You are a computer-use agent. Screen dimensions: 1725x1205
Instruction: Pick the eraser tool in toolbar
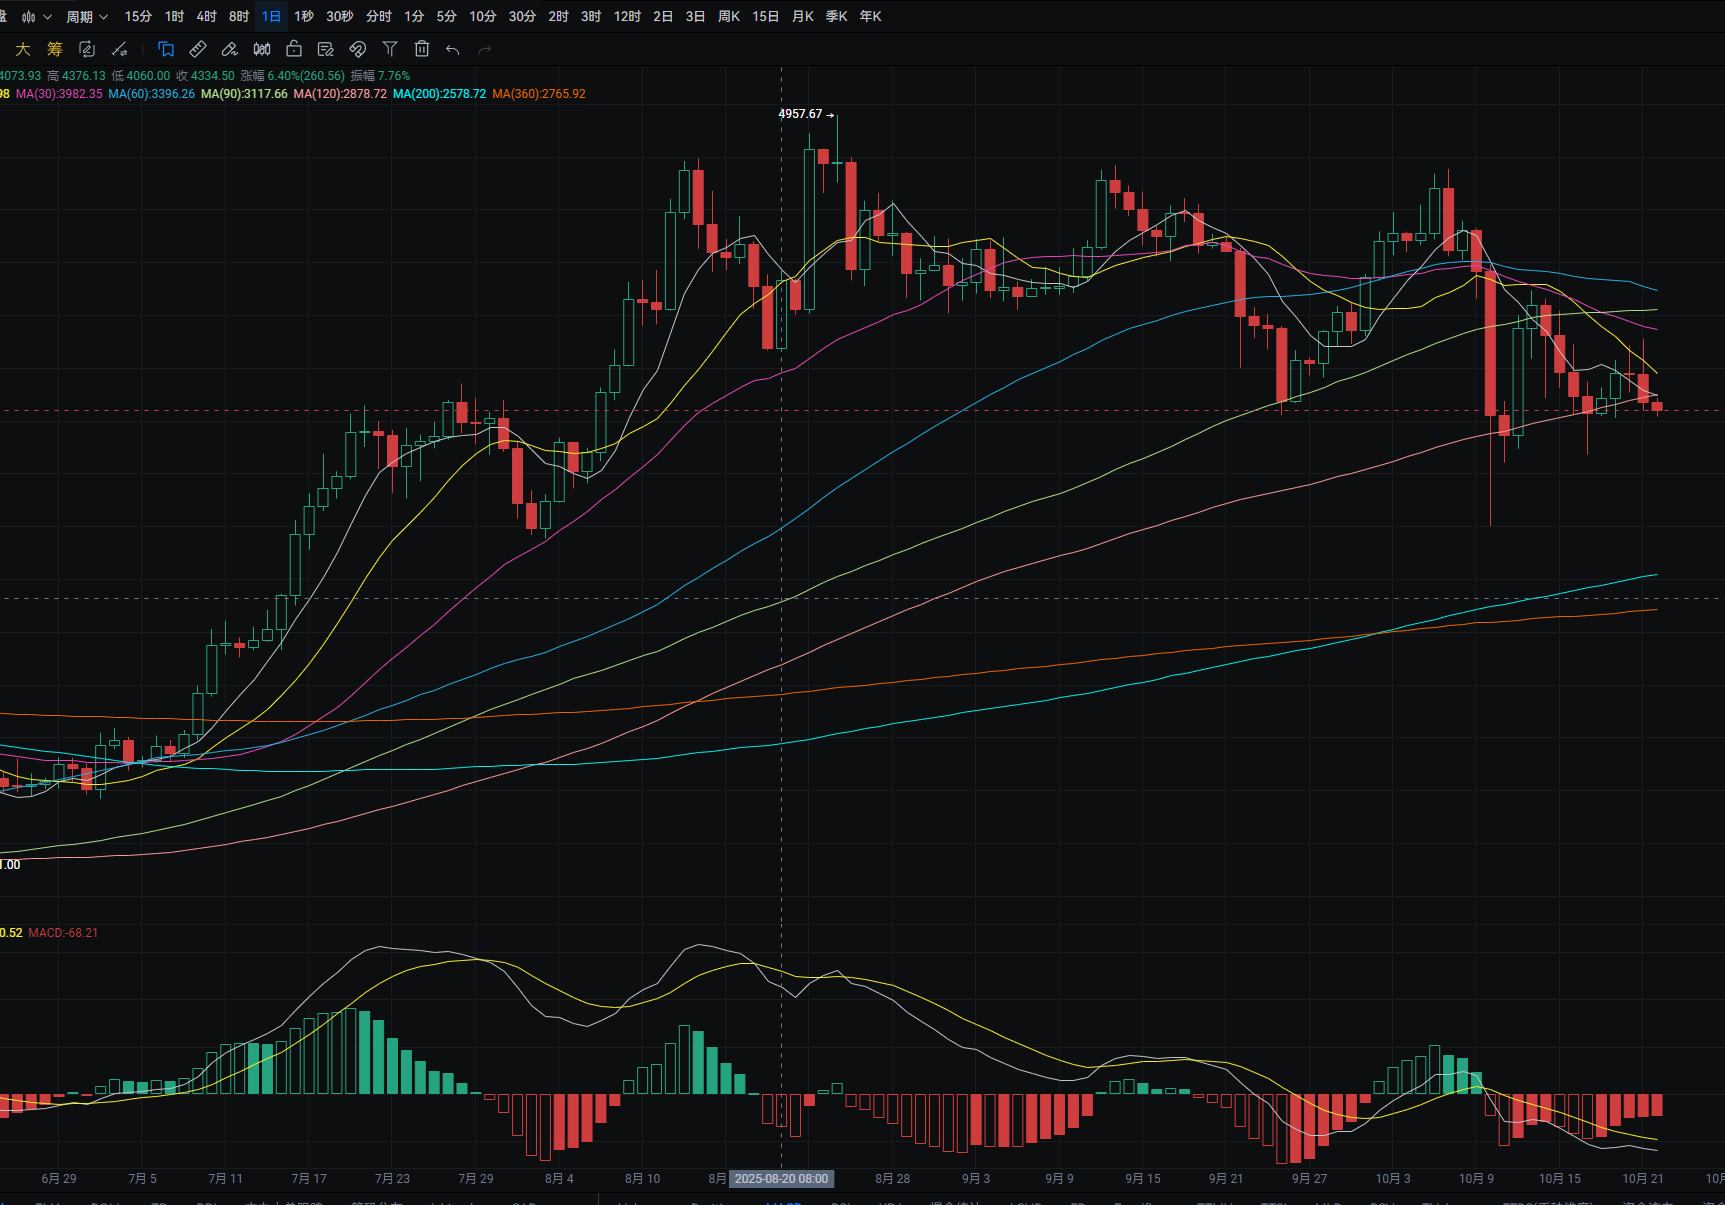coord(230,49)
